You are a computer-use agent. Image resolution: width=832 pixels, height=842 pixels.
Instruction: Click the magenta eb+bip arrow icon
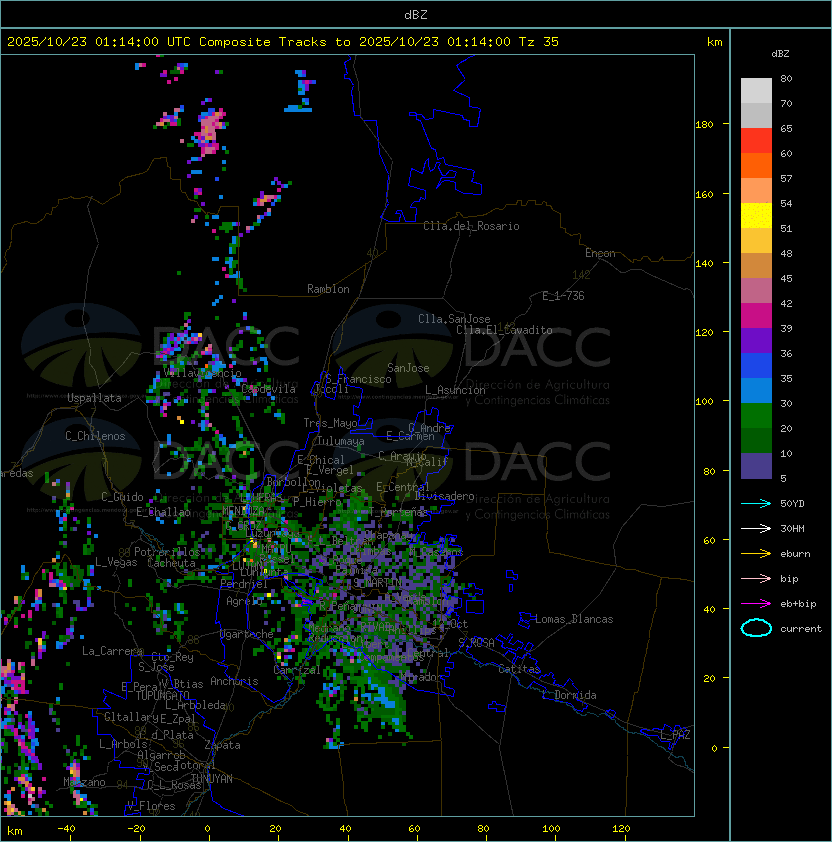click(x=756, y=604)
